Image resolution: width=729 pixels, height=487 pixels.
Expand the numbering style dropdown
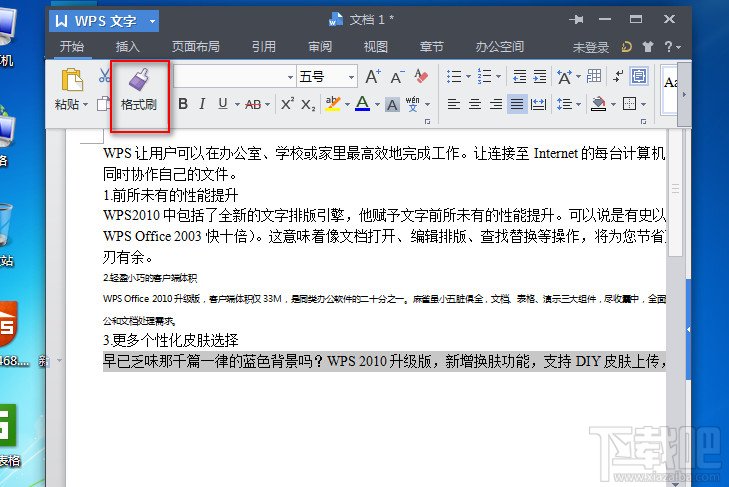[498, 76]
